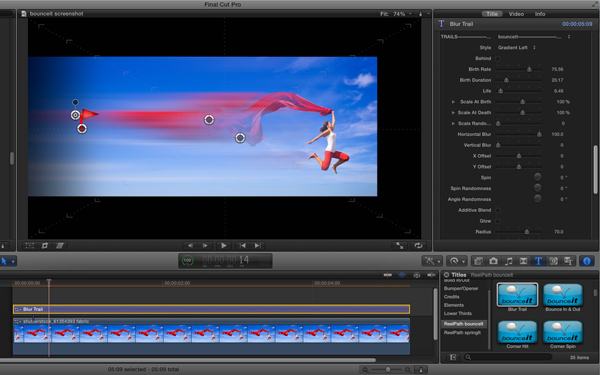Click the timeline zoom slider

click(388, 370)
